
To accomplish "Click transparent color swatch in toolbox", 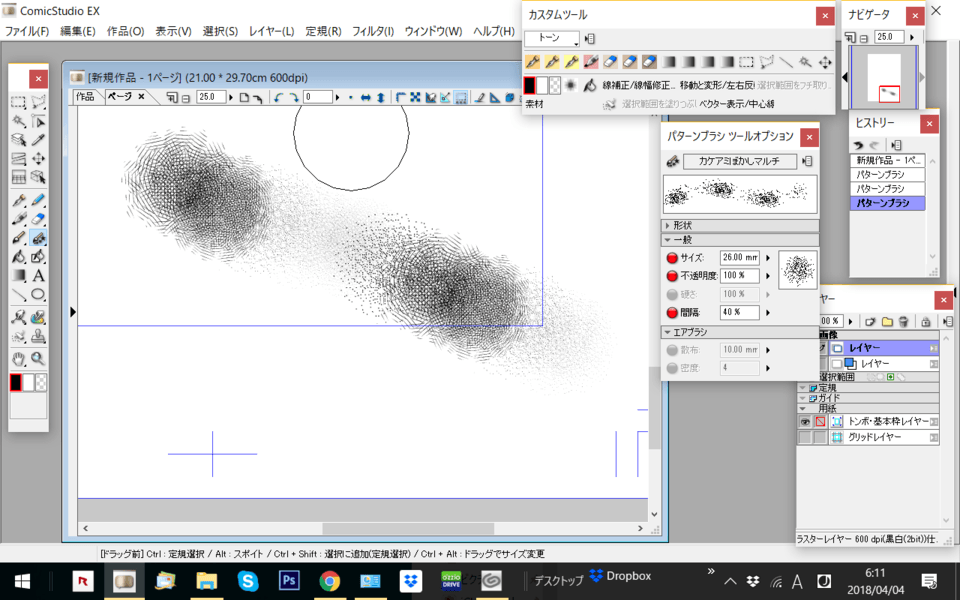I will (40, 383).
